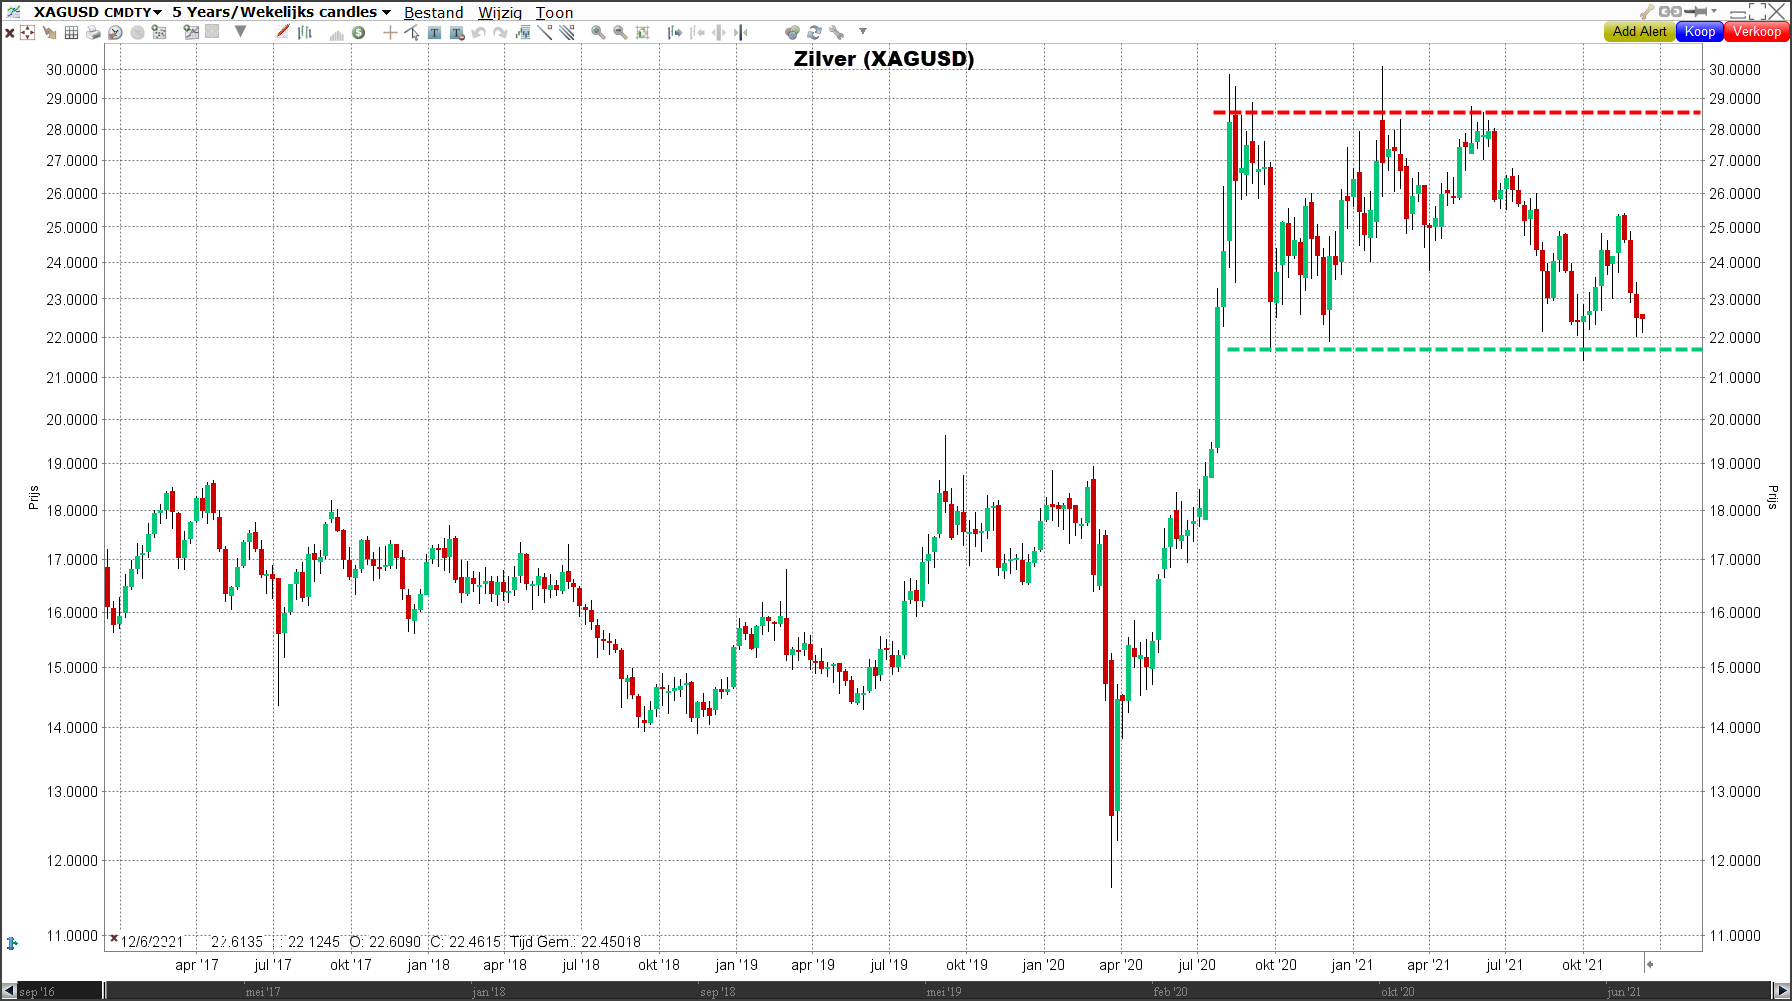The width and height of the screenshot is (1792, 1001).
Task: Toggle the pushpin pin-window icon
Action: pos(1696,12)
